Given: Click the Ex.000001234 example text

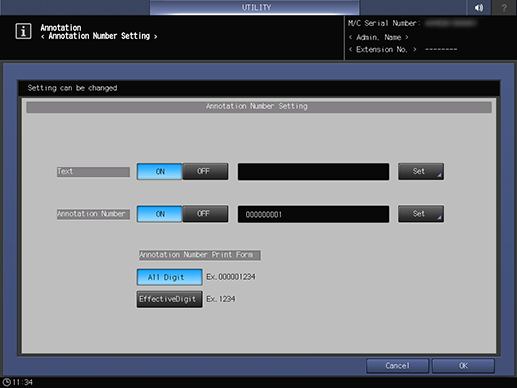Looking at the screenshot, I should 231,277.
